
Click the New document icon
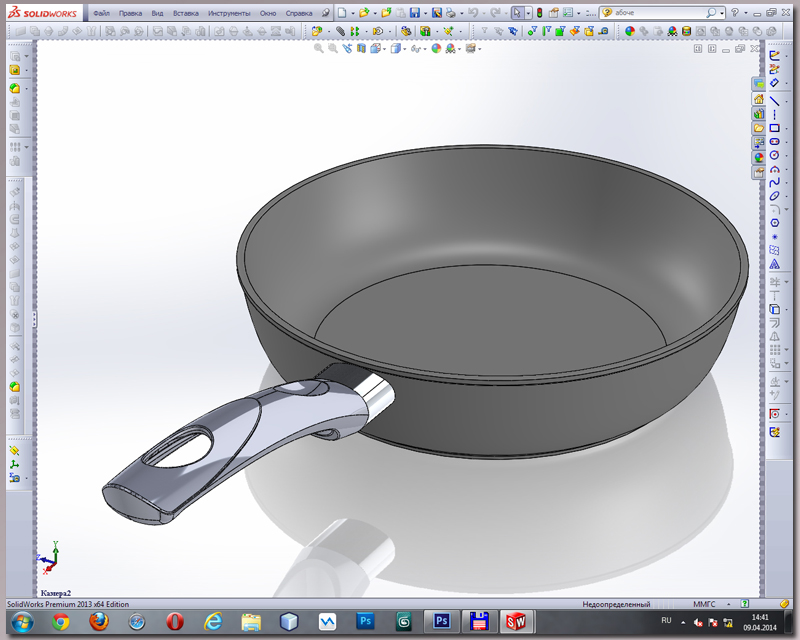(x=342, y=13)
